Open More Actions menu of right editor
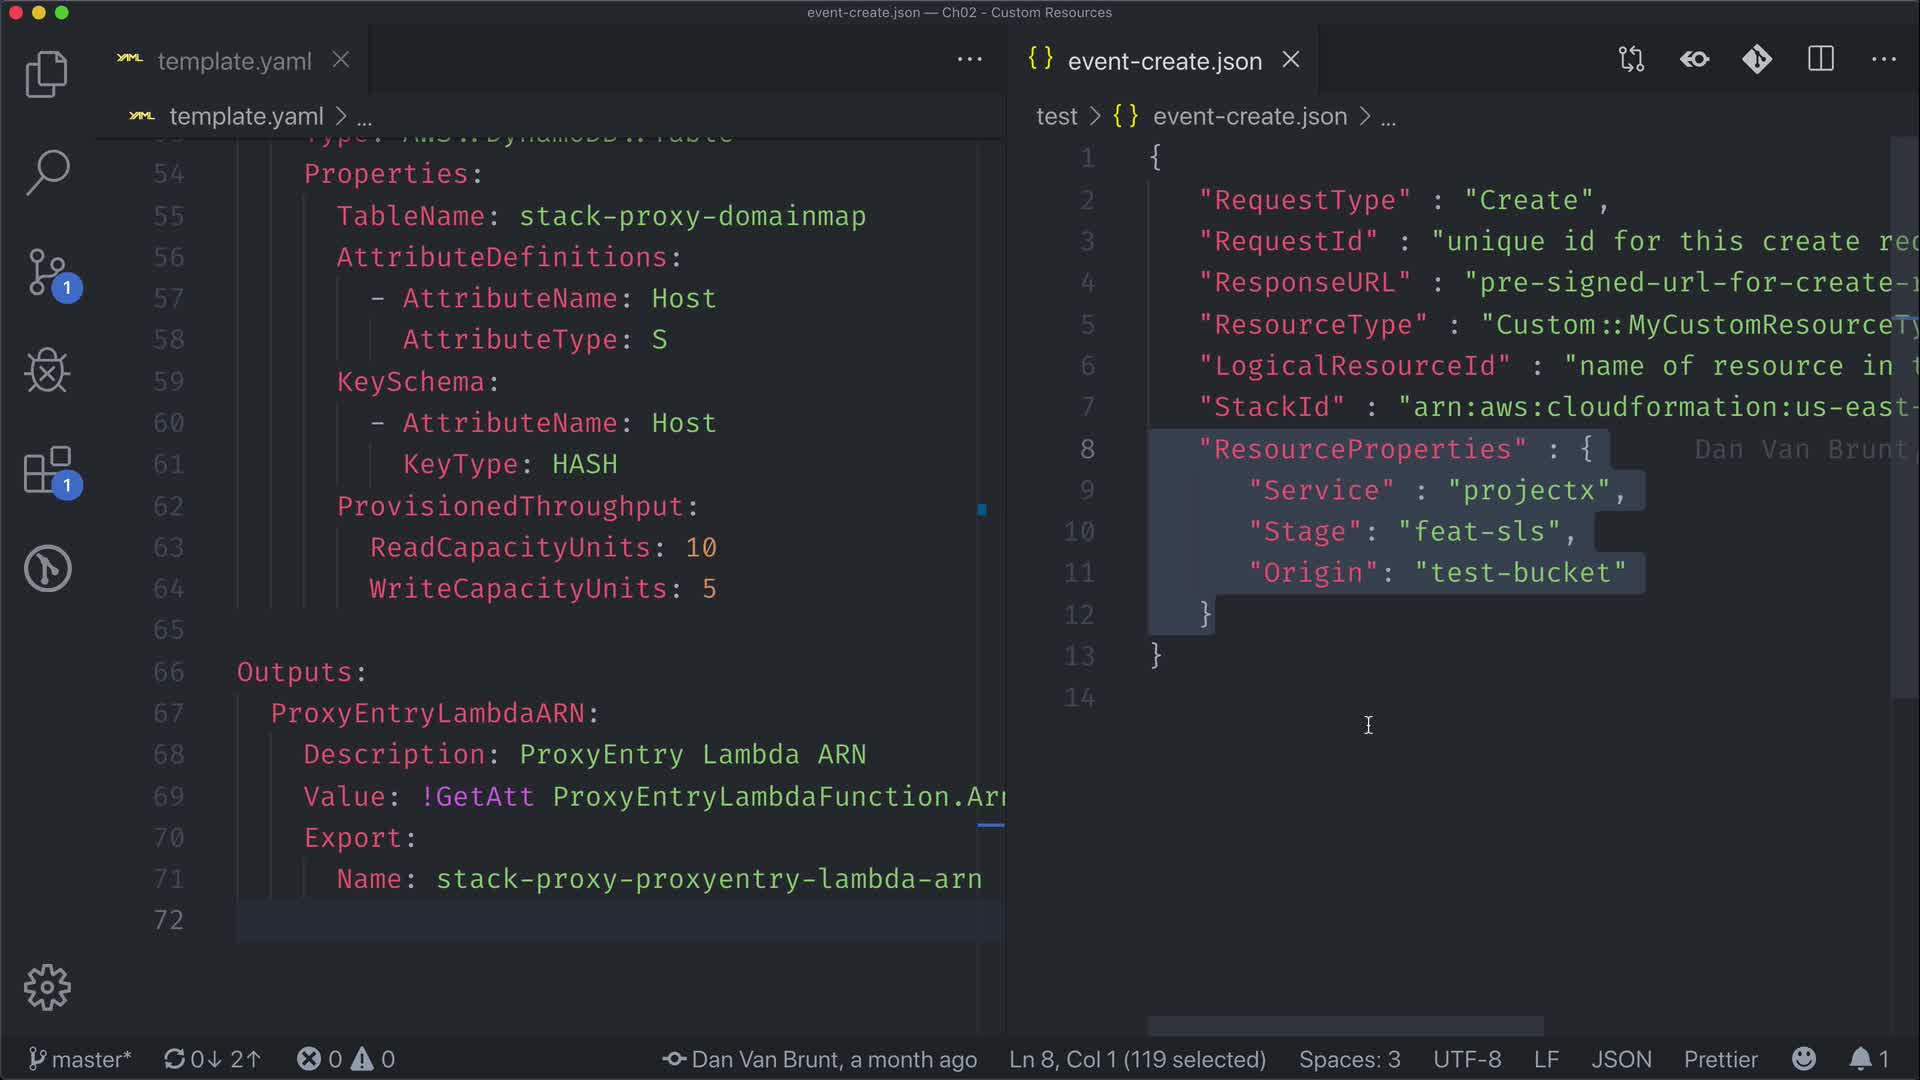This screenshot has height=1080, width=1920. click(x=1883, y=60)
